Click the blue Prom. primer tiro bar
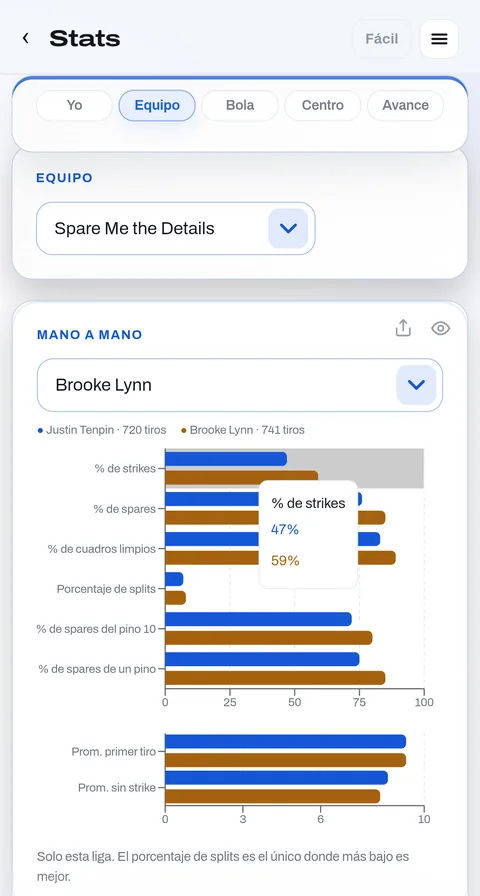This screenshot has height=896, width=480. [286, 742]
